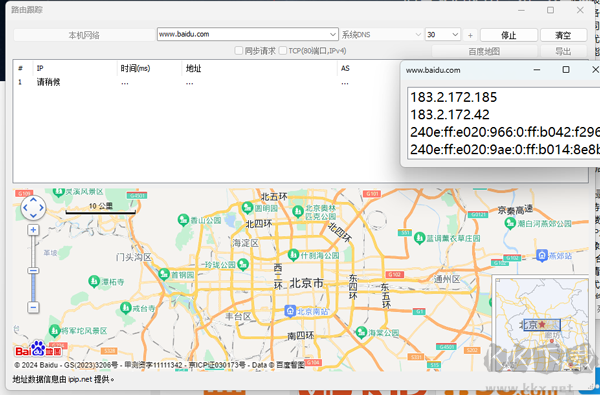Click the 首钢园 marker
Screen dimensions: 600x395
point(164,274)
